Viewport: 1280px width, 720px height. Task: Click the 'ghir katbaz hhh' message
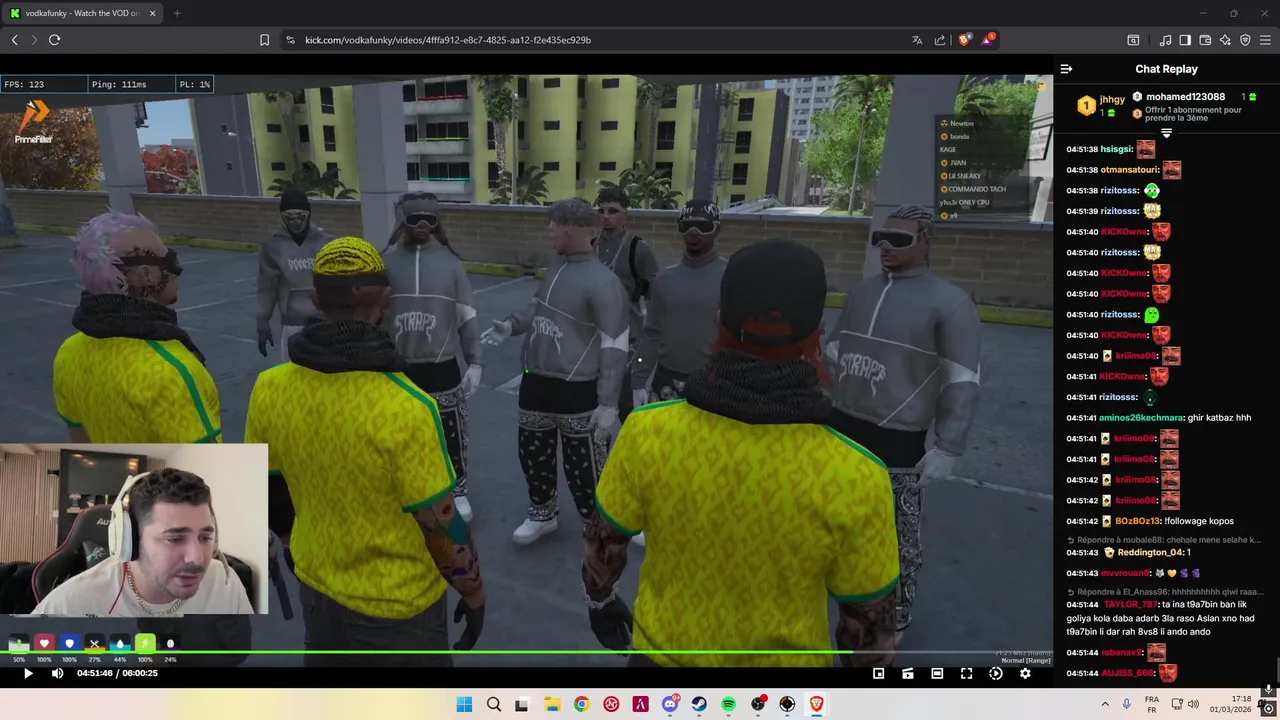pyautogui.click(x=1219, y=418)
